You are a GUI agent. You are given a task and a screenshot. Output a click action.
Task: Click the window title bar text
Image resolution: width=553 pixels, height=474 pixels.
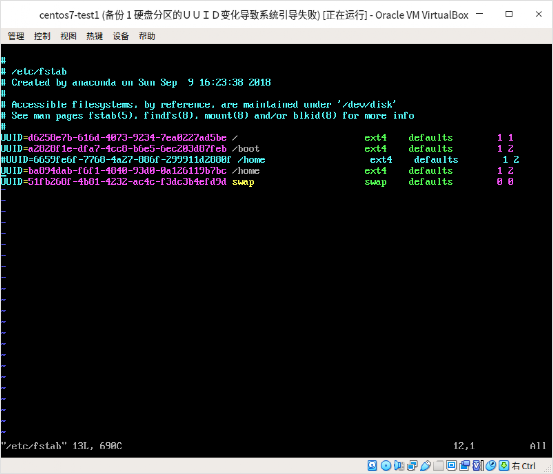[254, 15]
